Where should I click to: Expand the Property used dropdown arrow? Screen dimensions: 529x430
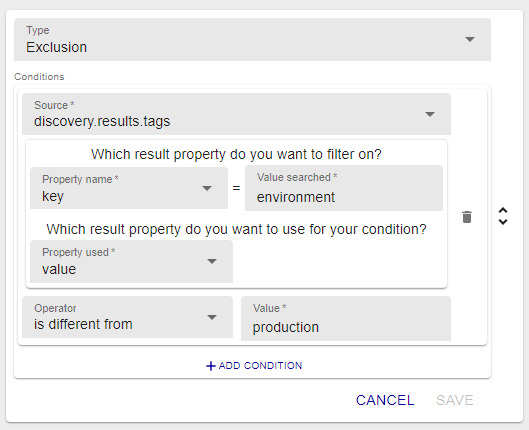click(x=212, y=261)
